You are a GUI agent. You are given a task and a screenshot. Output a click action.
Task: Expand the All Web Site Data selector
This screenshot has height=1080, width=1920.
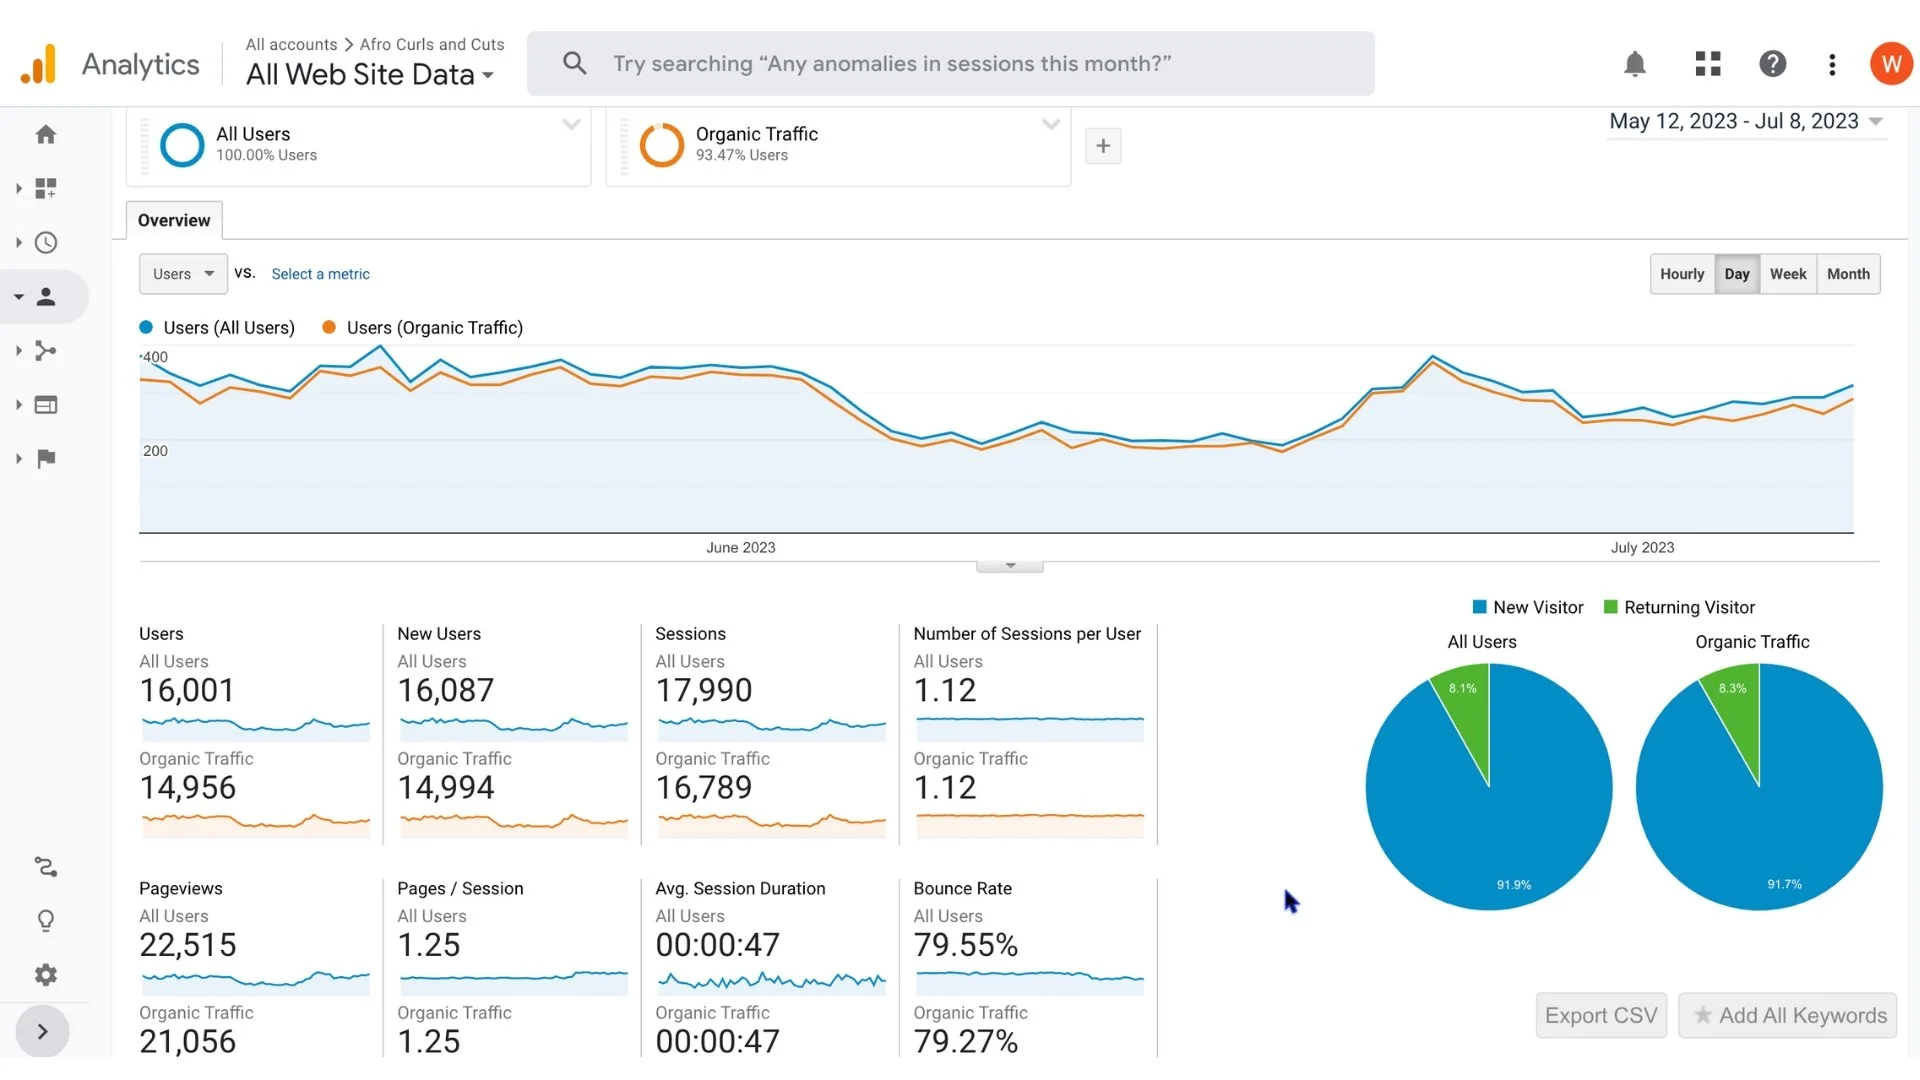(x=370, y=75)
